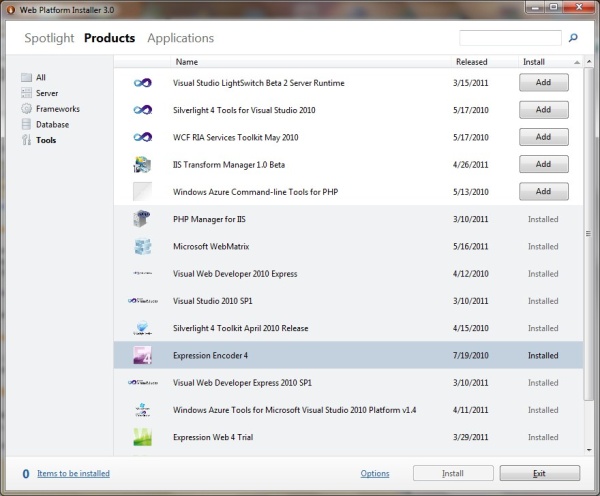The width and height of the screenshot is (600, 496).
Task: Click the 7/19/2010 release date cell
Action: [471, 356]
